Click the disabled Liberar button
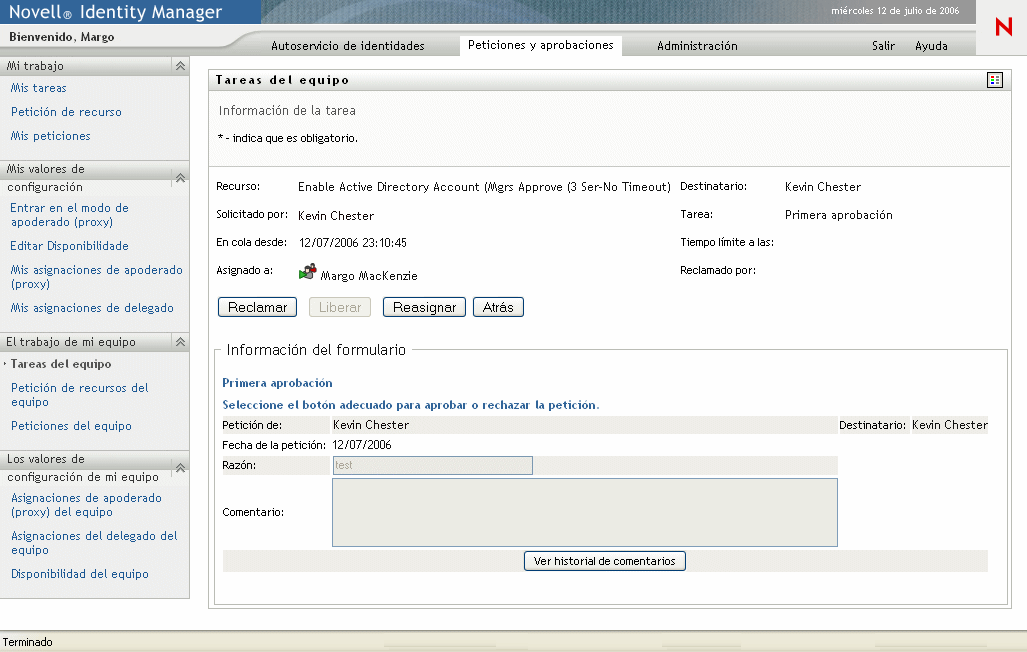Image resolution: width=1027 pixels, height=652 pixels. pyautogui.click(x=340, y=307)
